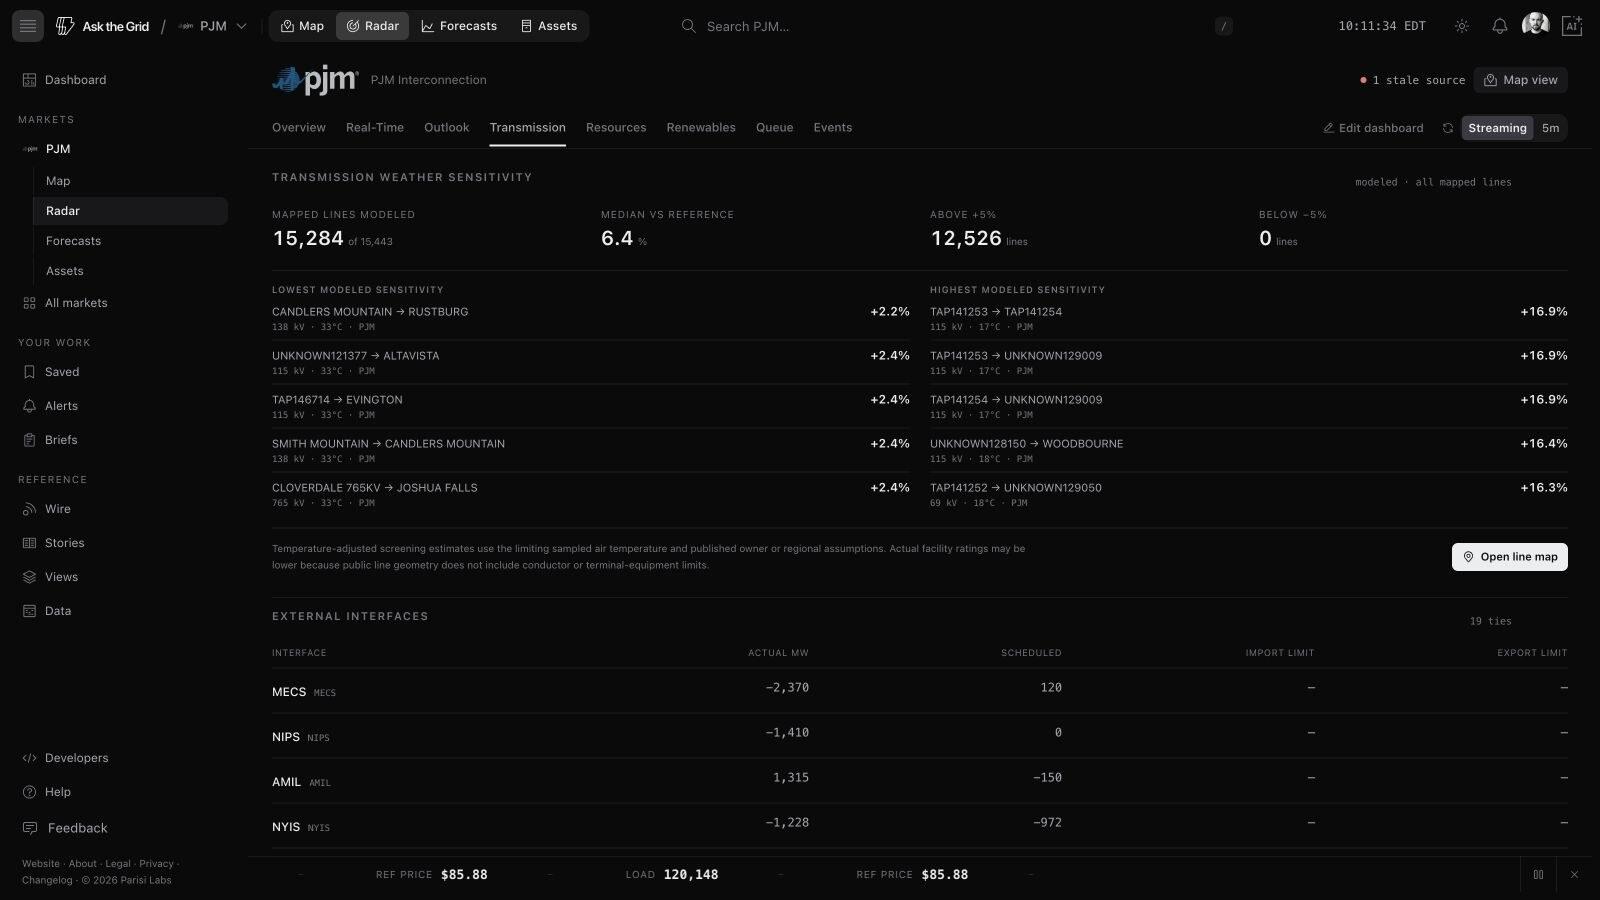Click the About footer link
This screenshot has width=1600, height=900.
click(x=83, y=864)
